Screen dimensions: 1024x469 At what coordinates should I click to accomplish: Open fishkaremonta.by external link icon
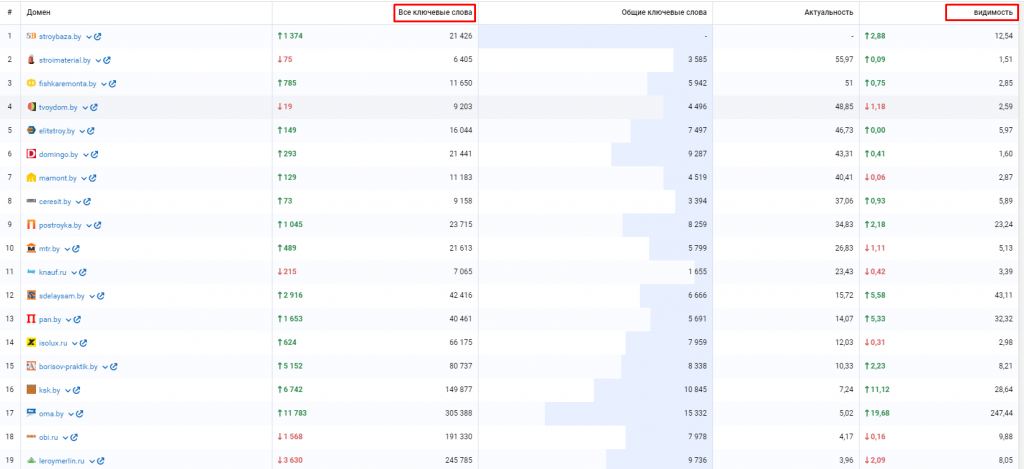tap(113, 84)
